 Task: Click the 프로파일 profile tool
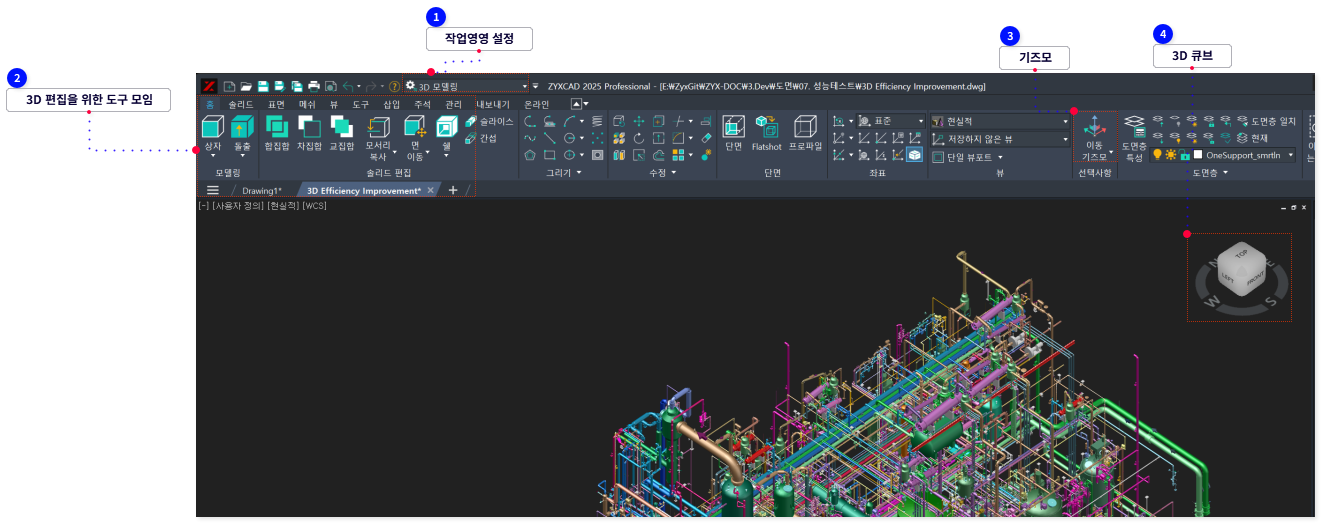click(x=805, y=133)
